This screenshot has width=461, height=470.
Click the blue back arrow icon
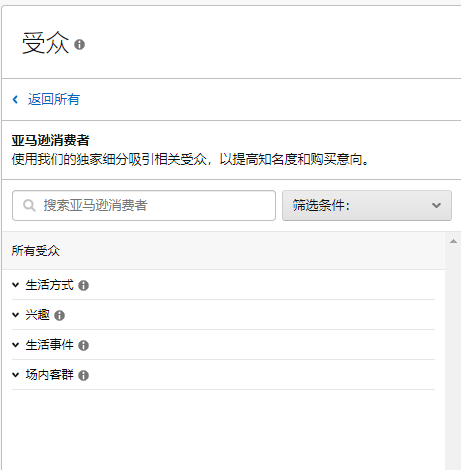pos(15,99)
